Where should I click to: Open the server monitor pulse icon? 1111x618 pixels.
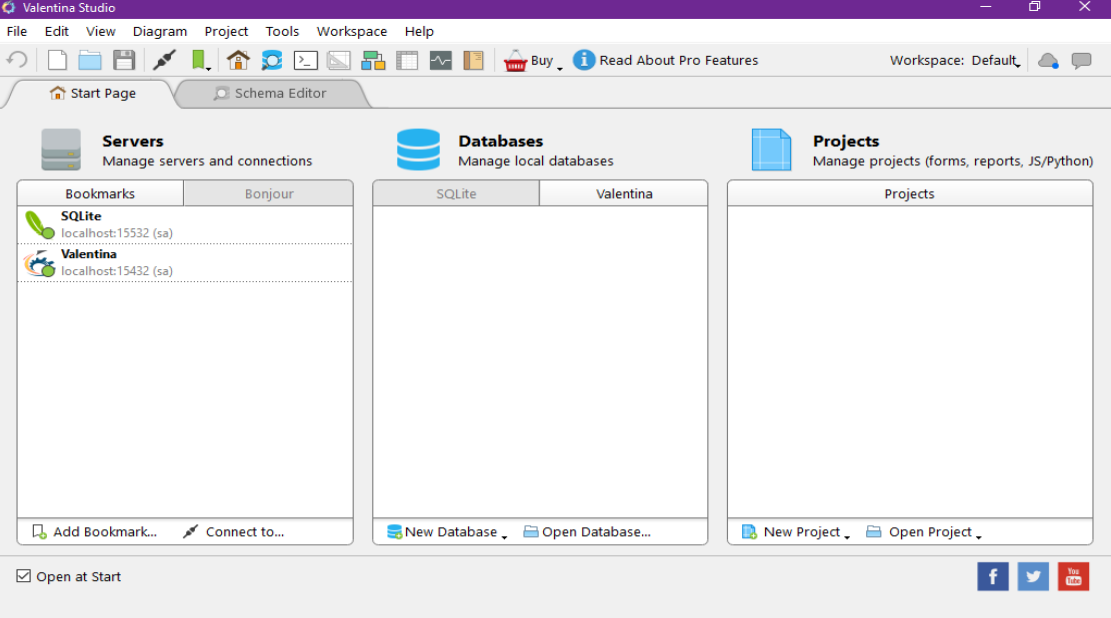point(441,60)
